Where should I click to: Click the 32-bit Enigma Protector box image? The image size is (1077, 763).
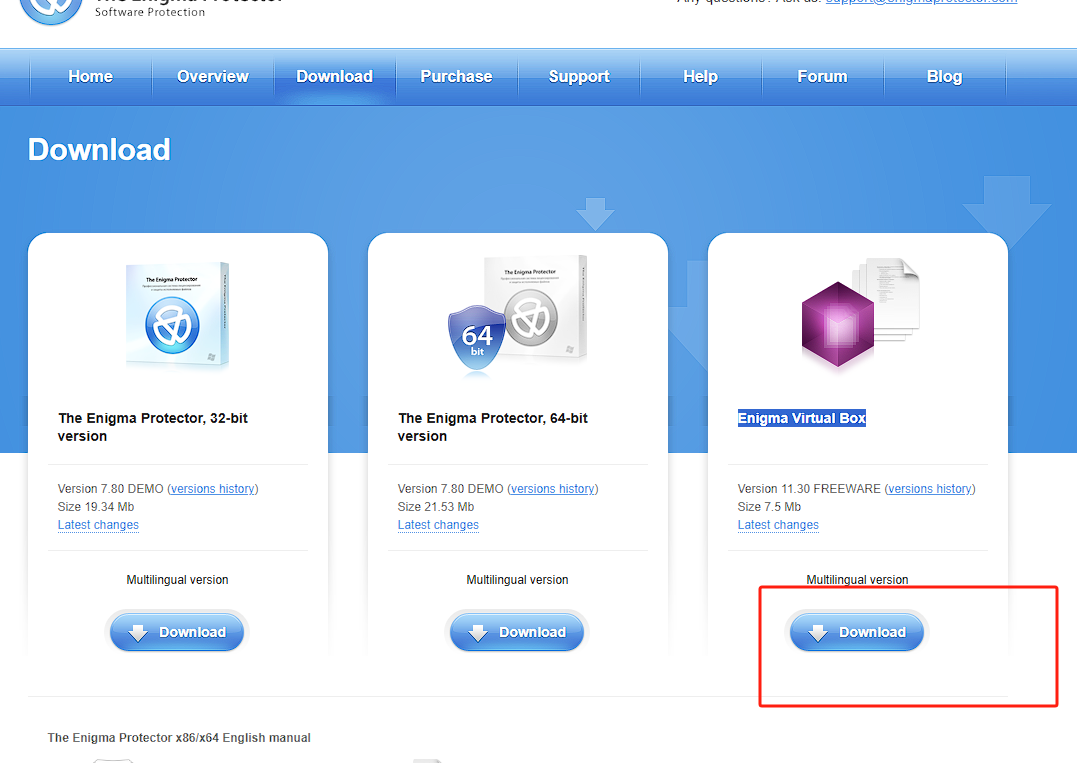click(x=177, y=315)
